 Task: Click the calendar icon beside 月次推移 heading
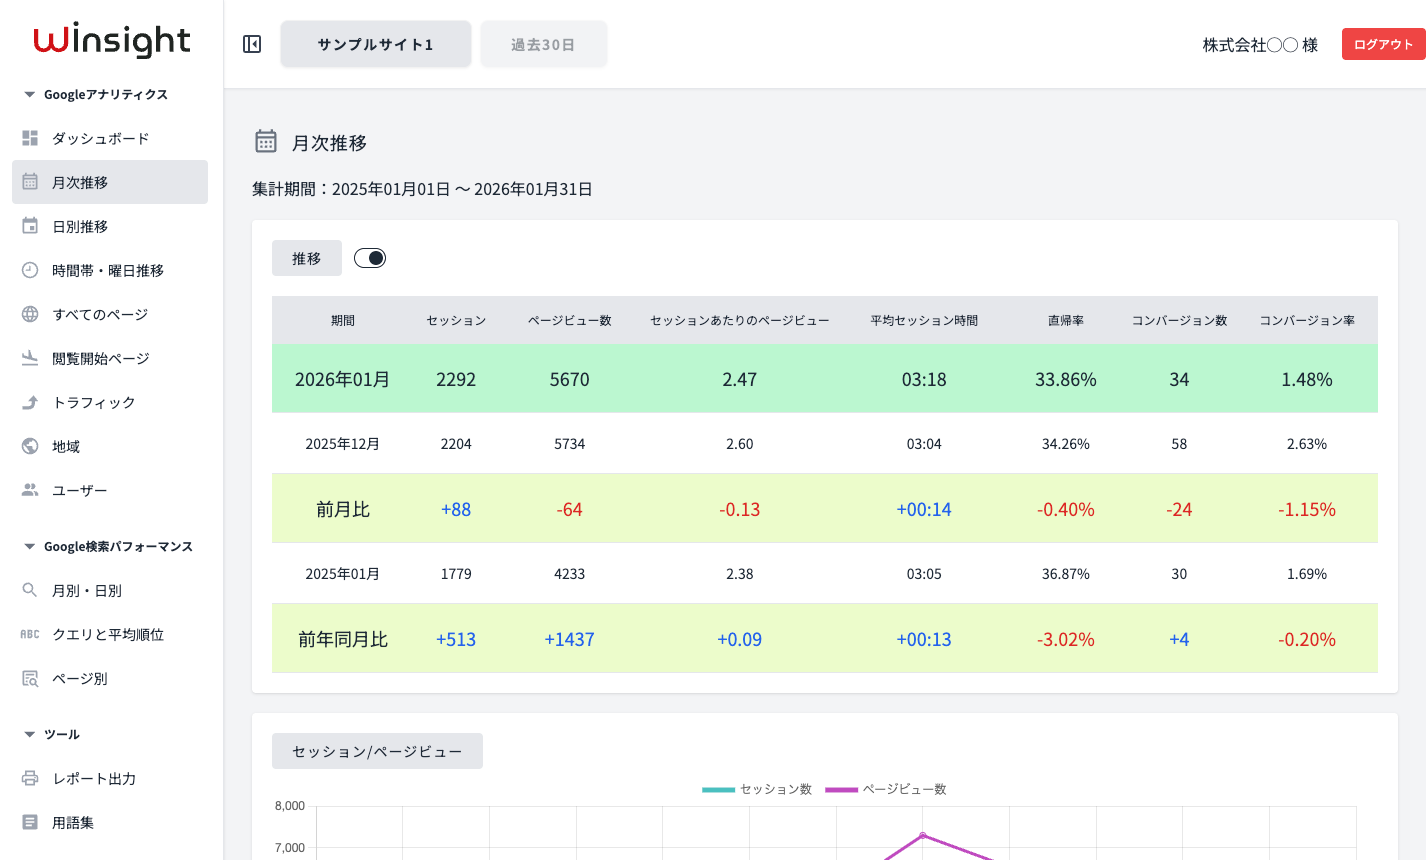pyautogui.click(x=265, y=141)
